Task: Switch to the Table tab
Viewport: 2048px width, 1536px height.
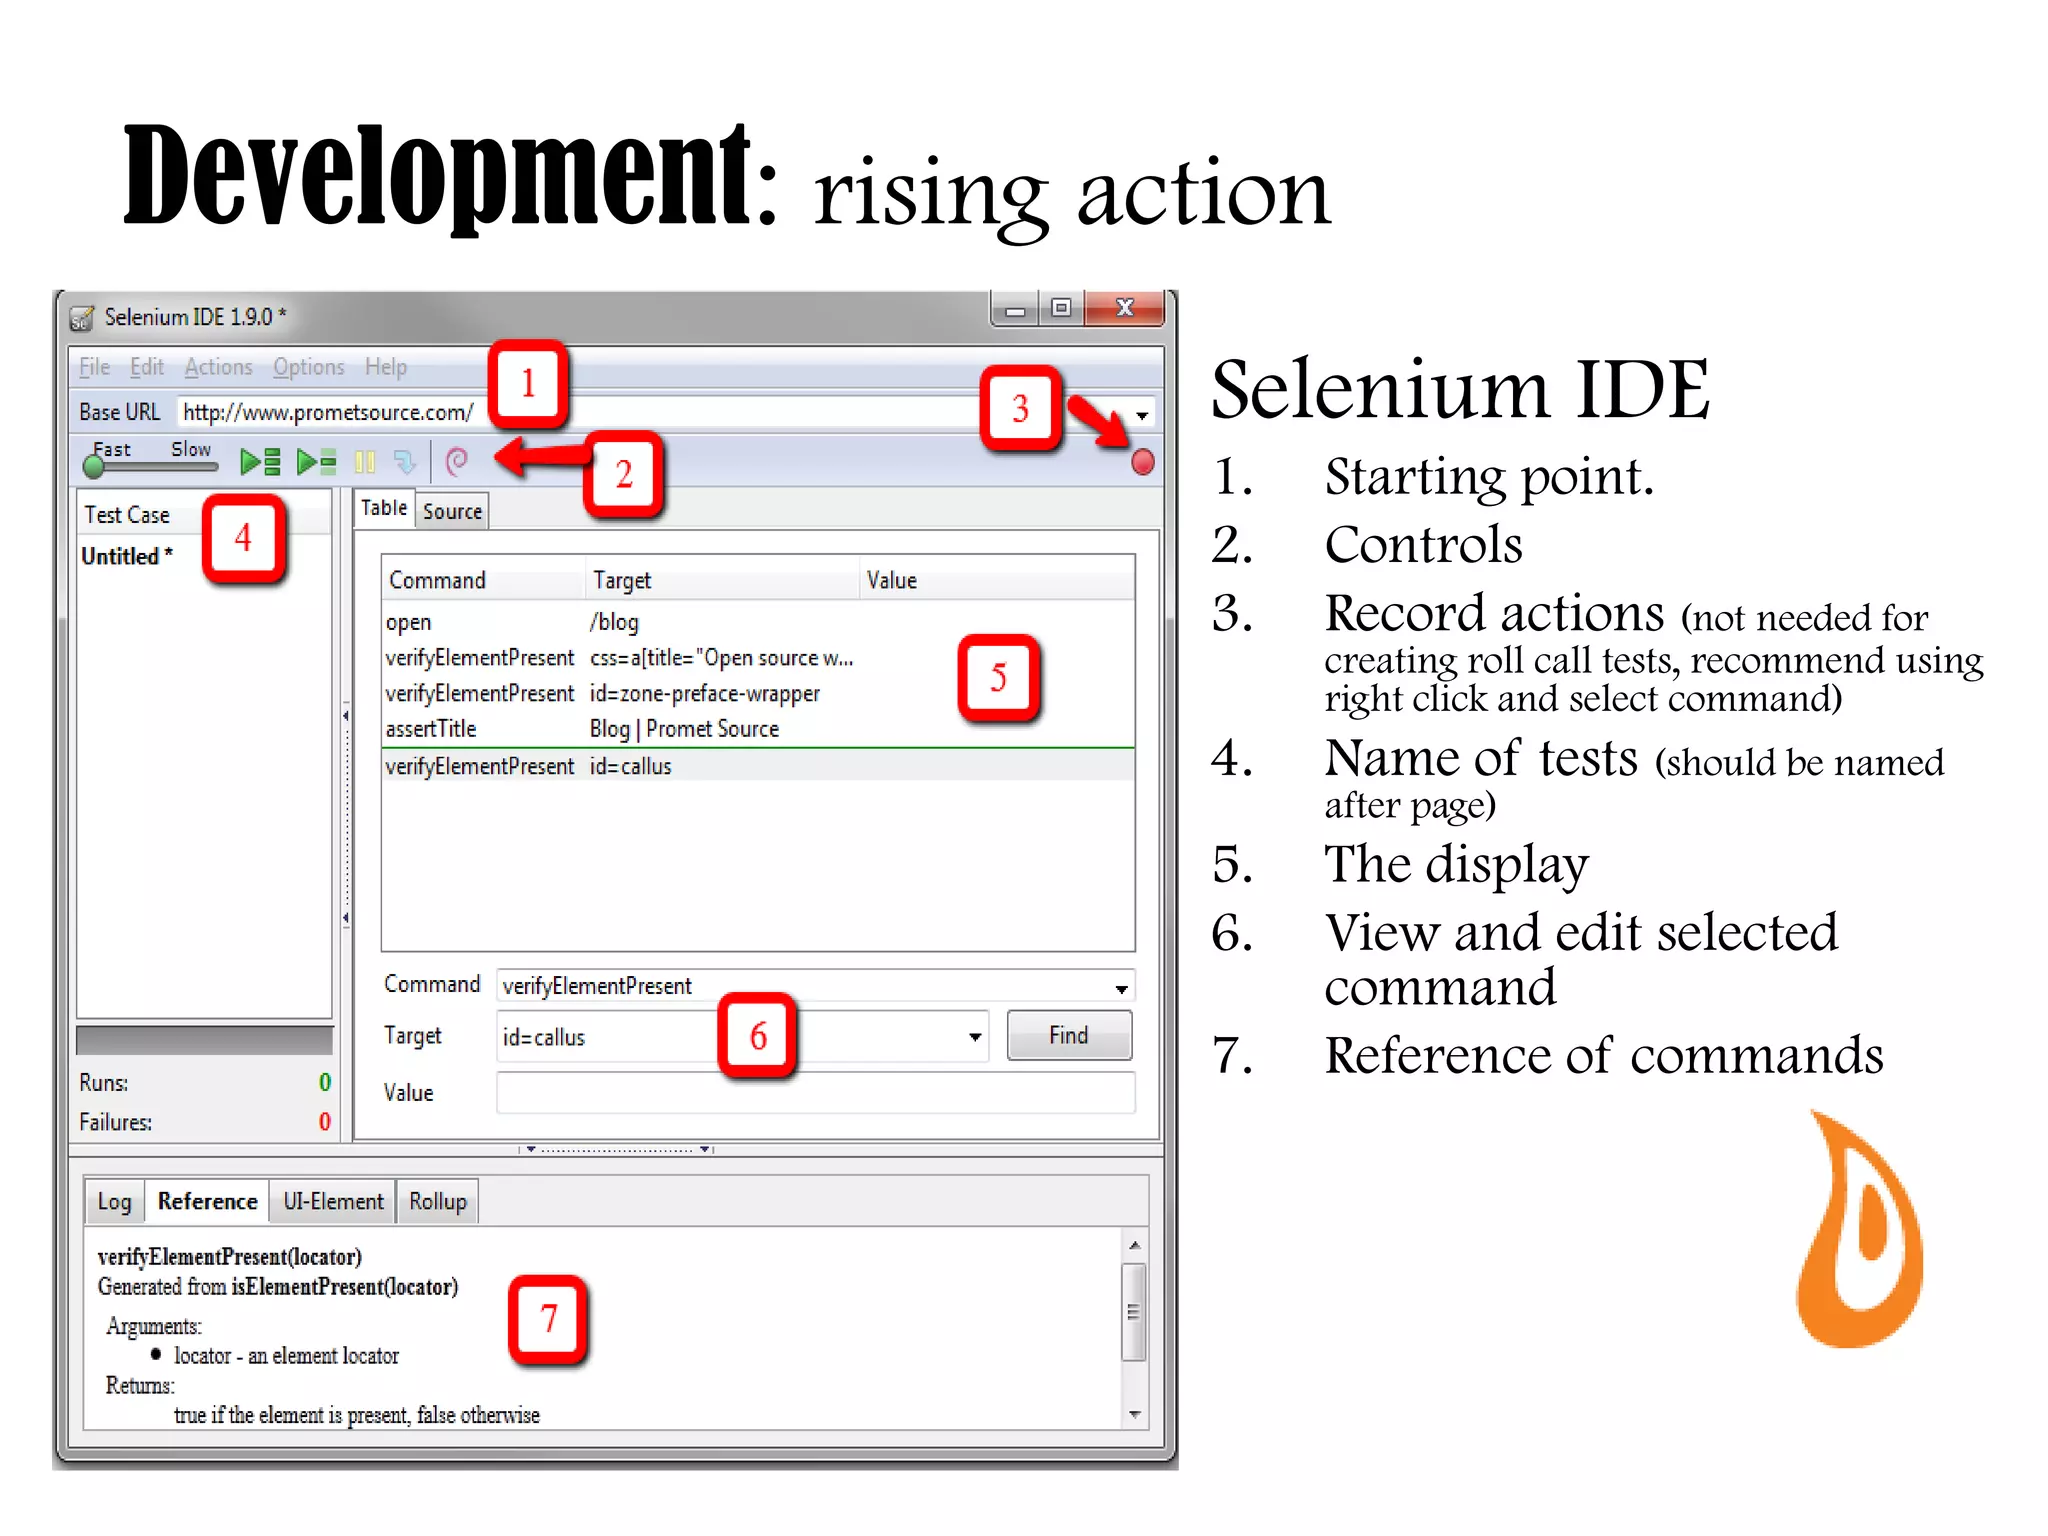Action: [384, 509]
